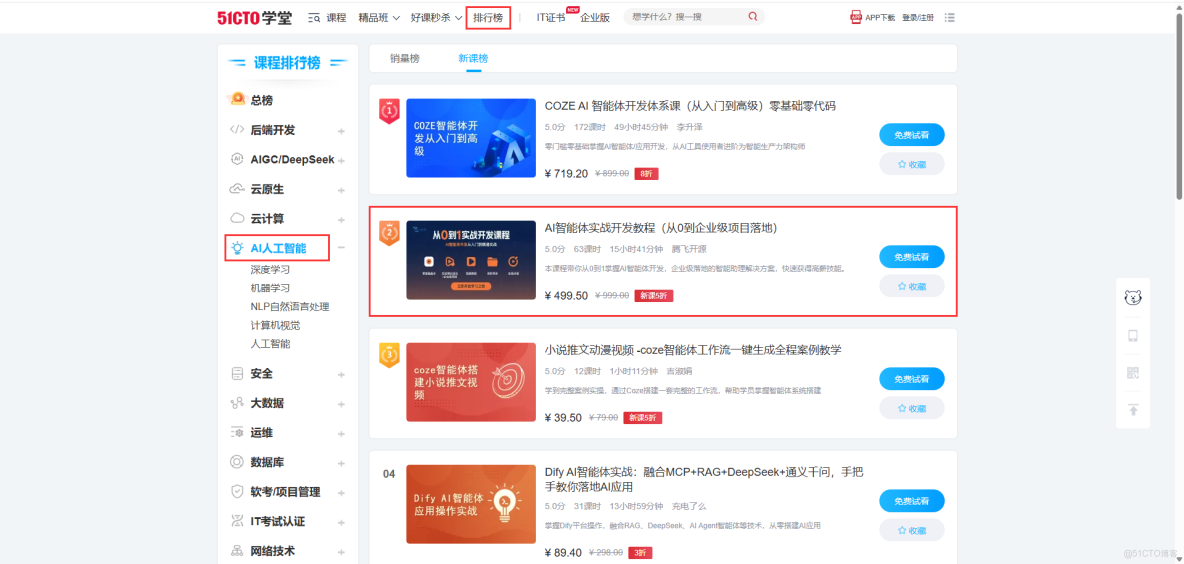Click the magnifier icon in search box
Viewport: 1184px width, 564px height.
(x=753, y=17)
